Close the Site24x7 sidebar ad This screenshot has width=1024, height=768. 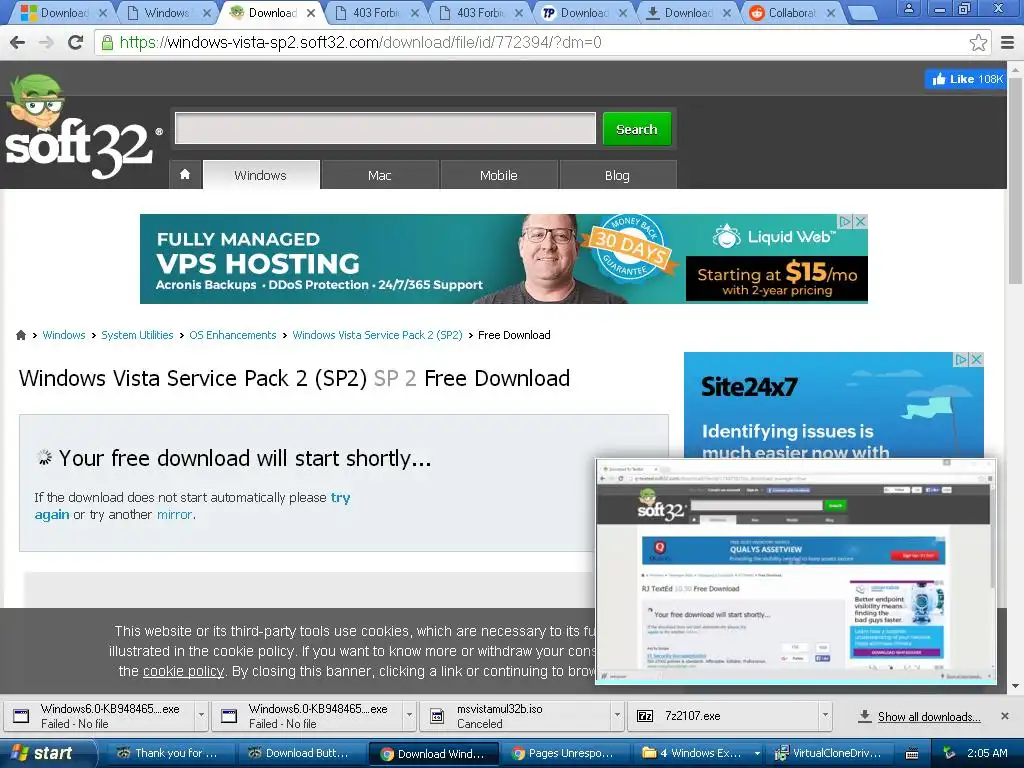point(976,359)
